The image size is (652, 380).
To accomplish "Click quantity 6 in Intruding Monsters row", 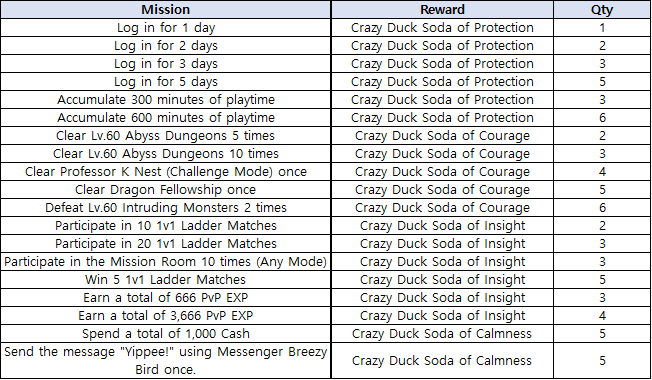I will [602, 207].
